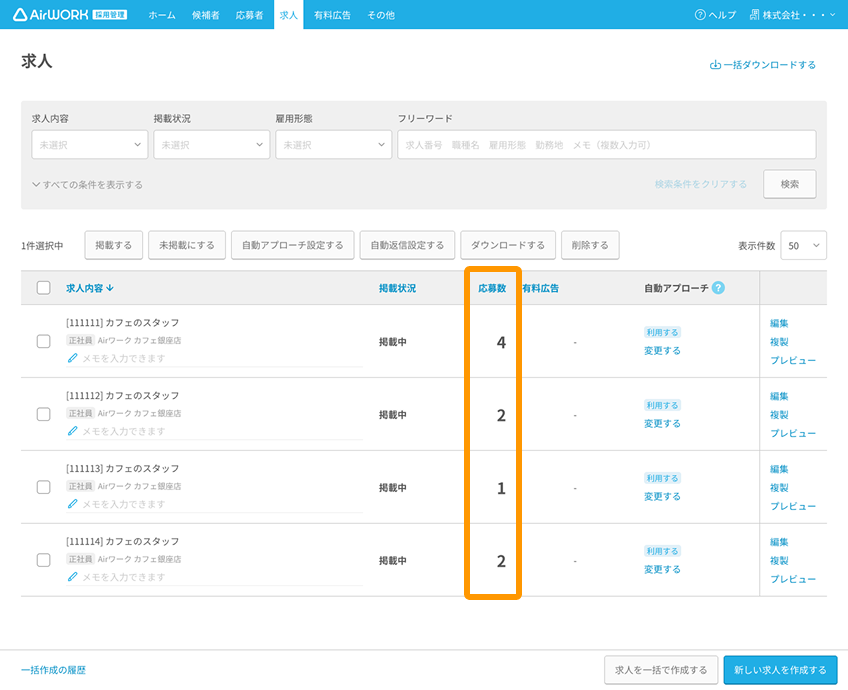Go to the ホーム tab
Image resolution: width=848 pixels, height=690 pixels.
coord(162,15)
